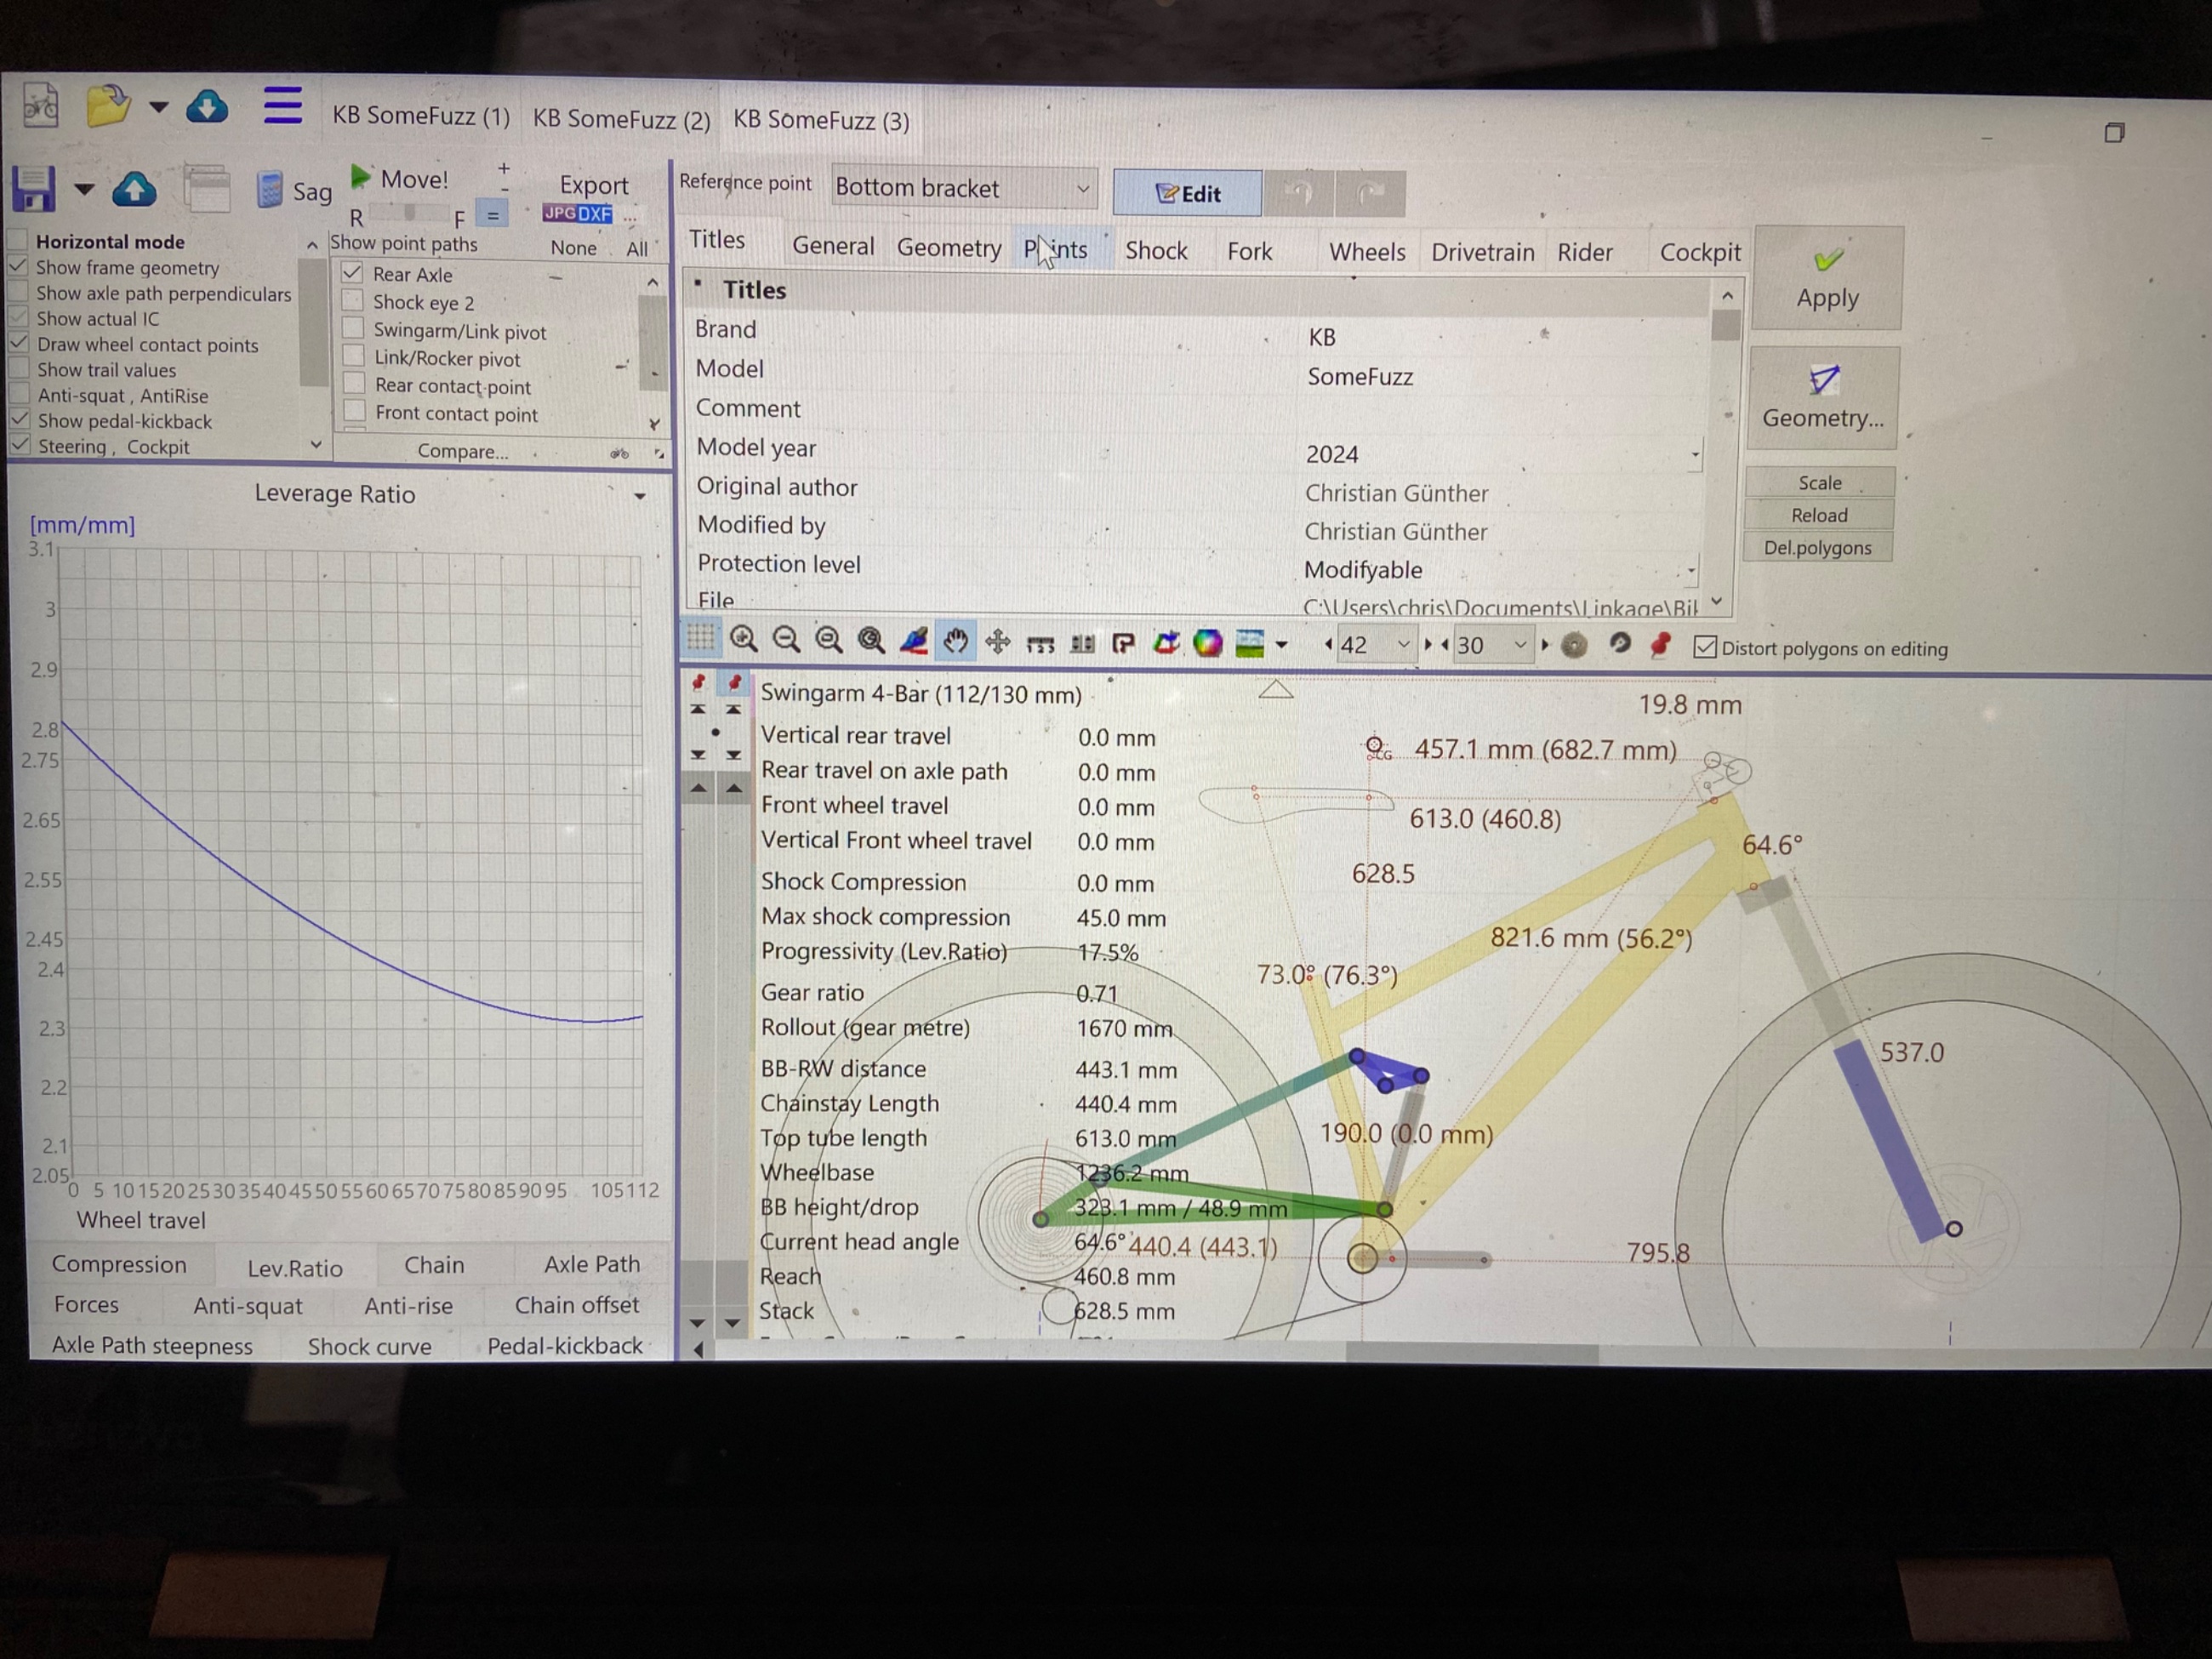2212x1659 pixels.
Task: Click the small bicycle icon beside Compare
Action: point(620,453)
